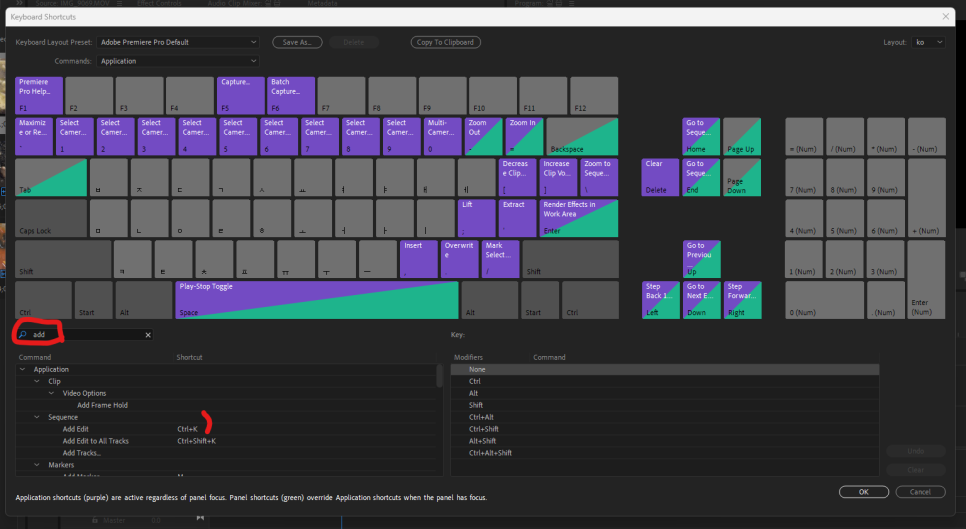
Task: Click the Zoom to Sequence backslash key
Action: tap(599, 177)
